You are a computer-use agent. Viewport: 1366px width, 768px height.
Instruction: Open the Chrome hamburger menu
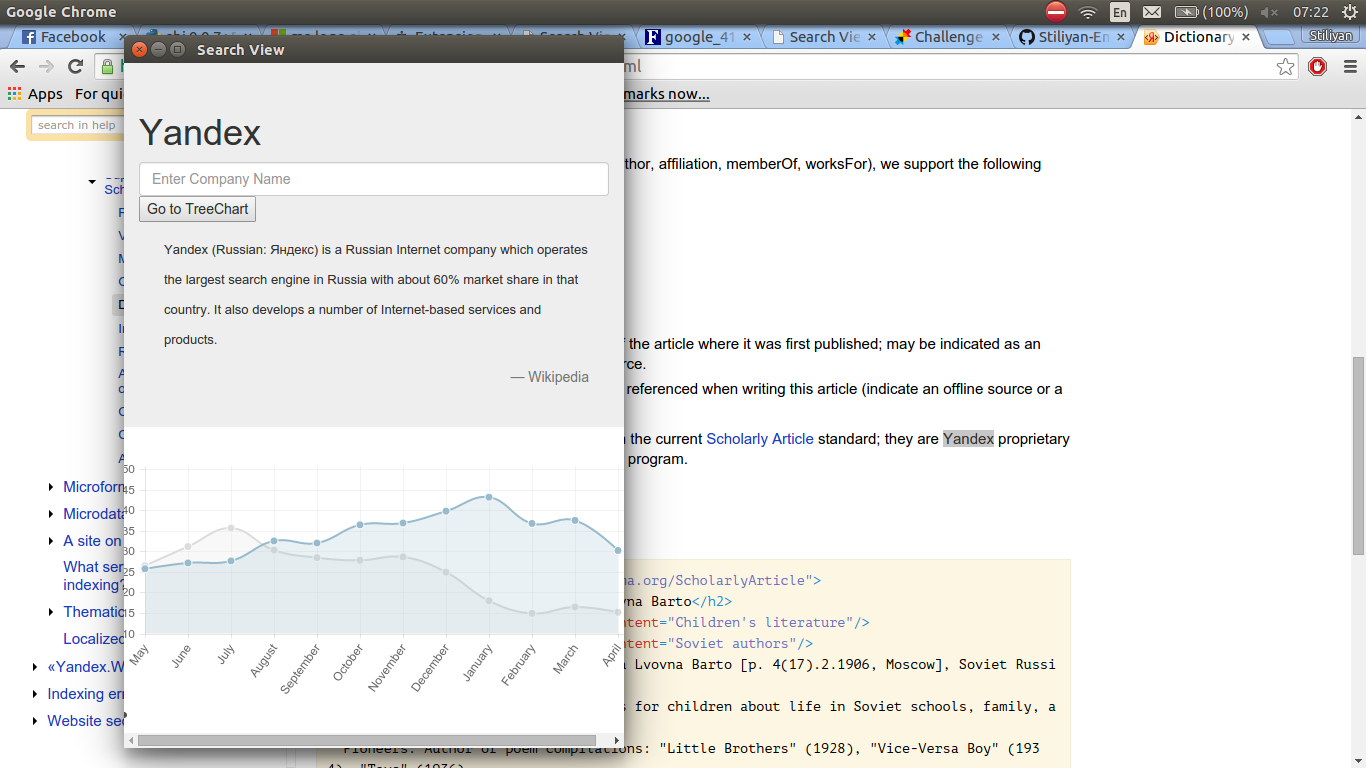click(1350, 67)
